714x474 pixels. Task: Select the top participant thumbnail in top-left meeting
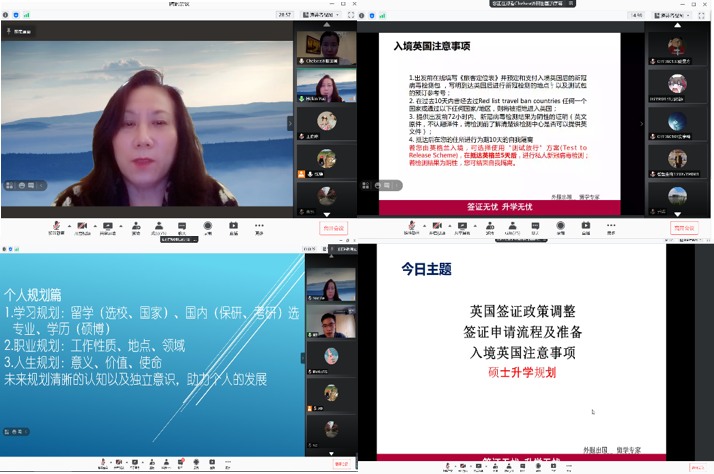tap(325, 47)
